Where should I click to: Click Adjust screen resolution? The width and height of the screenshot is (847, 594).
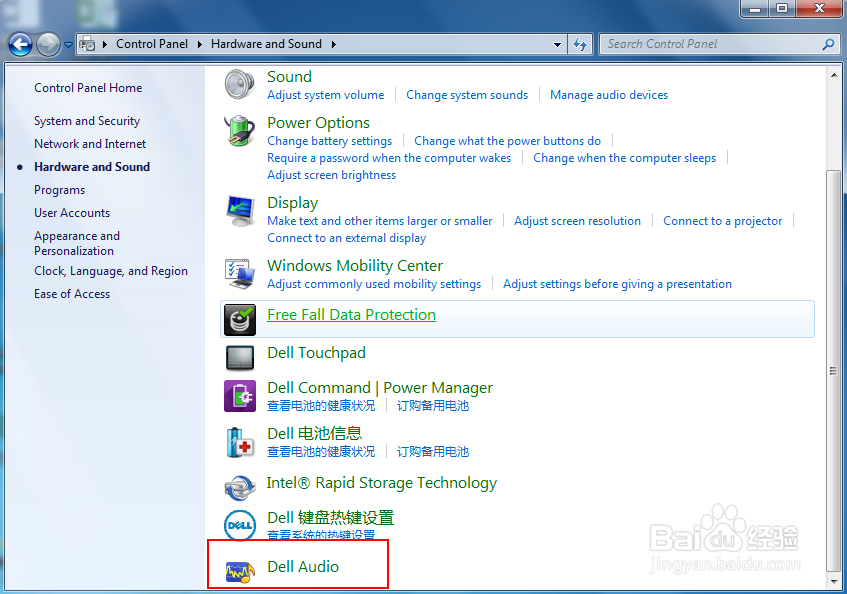tap(577, 221)
